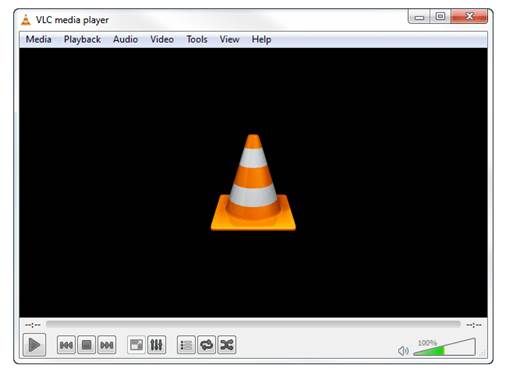The height and width of the screenshot is (376, 514).
Task: Click the Play button
Action: tap(34, 345)
